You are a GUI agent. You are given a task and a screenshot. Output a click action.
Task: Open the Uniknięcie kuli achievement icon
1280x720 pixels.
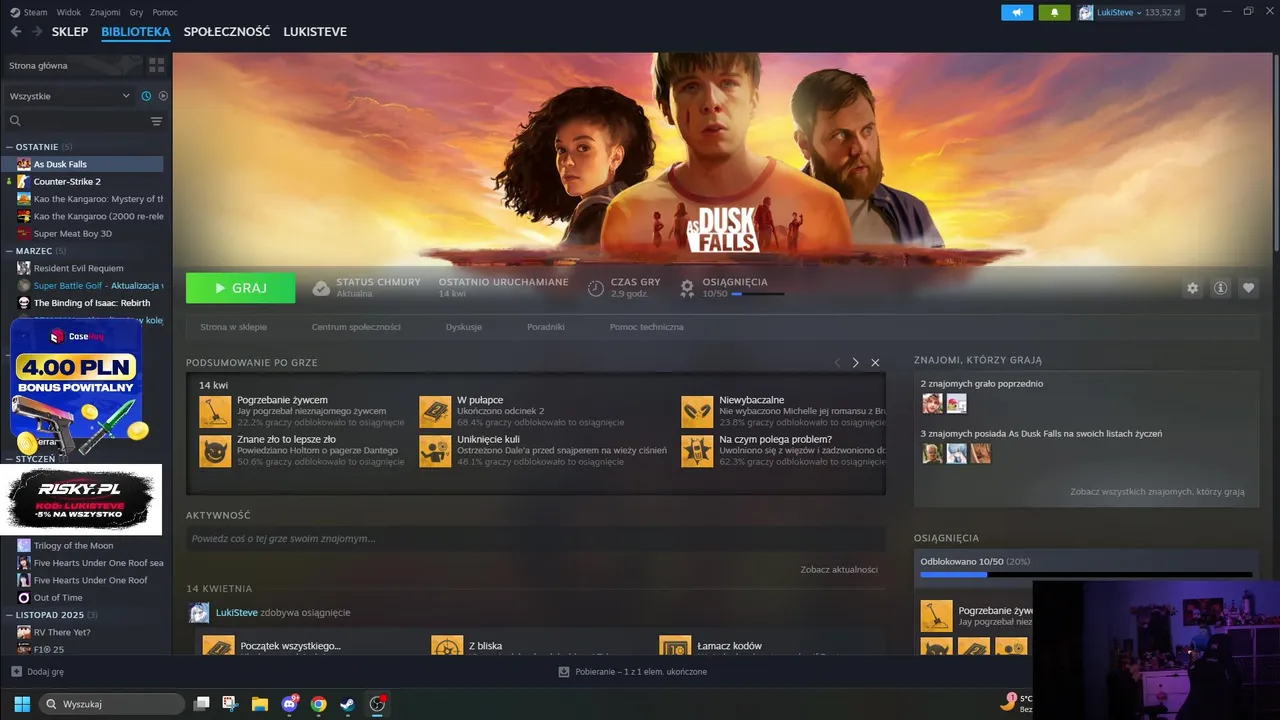435,451
